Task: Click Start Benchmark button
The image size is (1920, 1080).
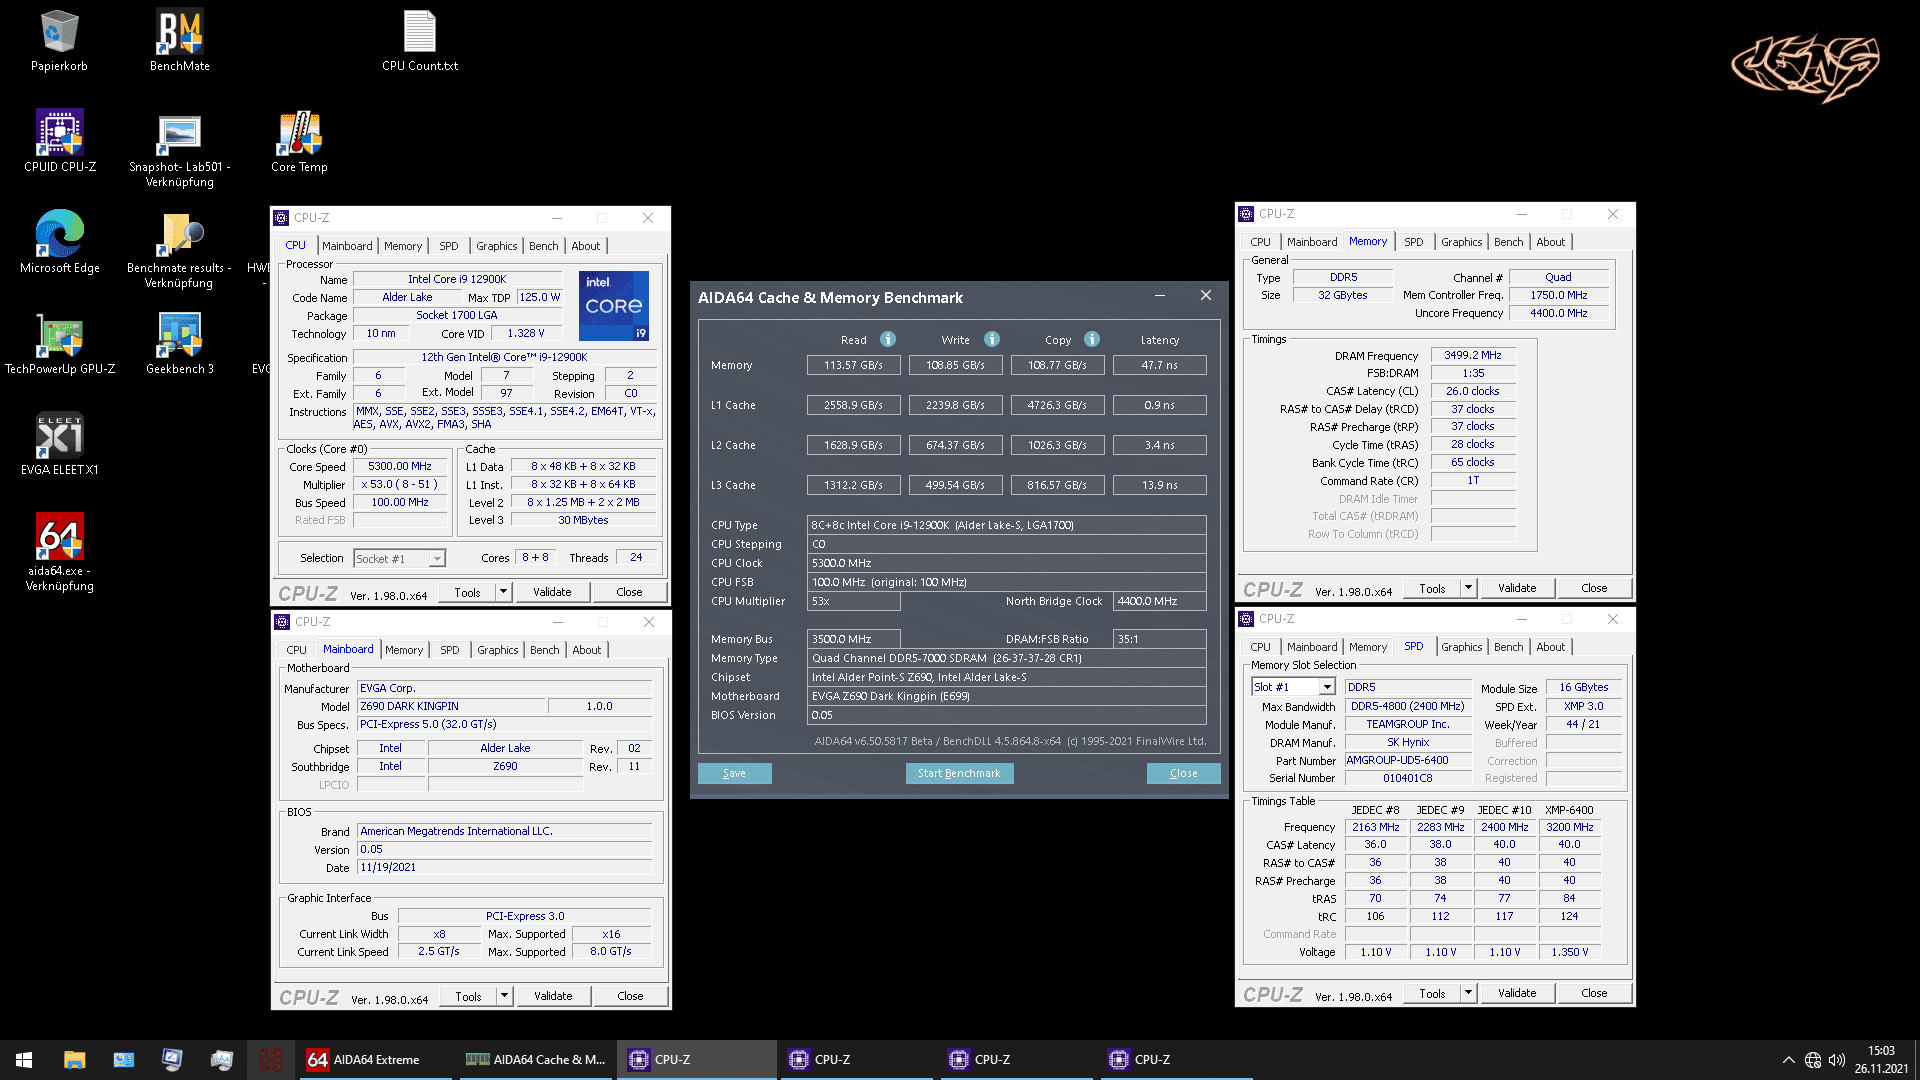Action: point(959,773)
